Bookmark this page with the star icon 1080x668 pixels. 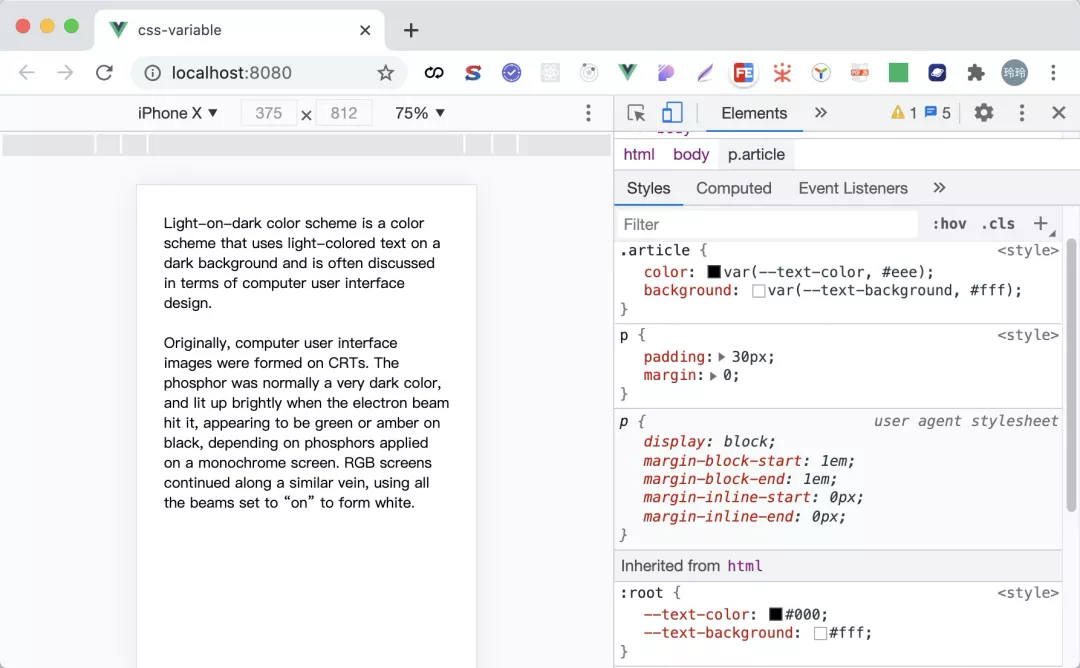386,72
